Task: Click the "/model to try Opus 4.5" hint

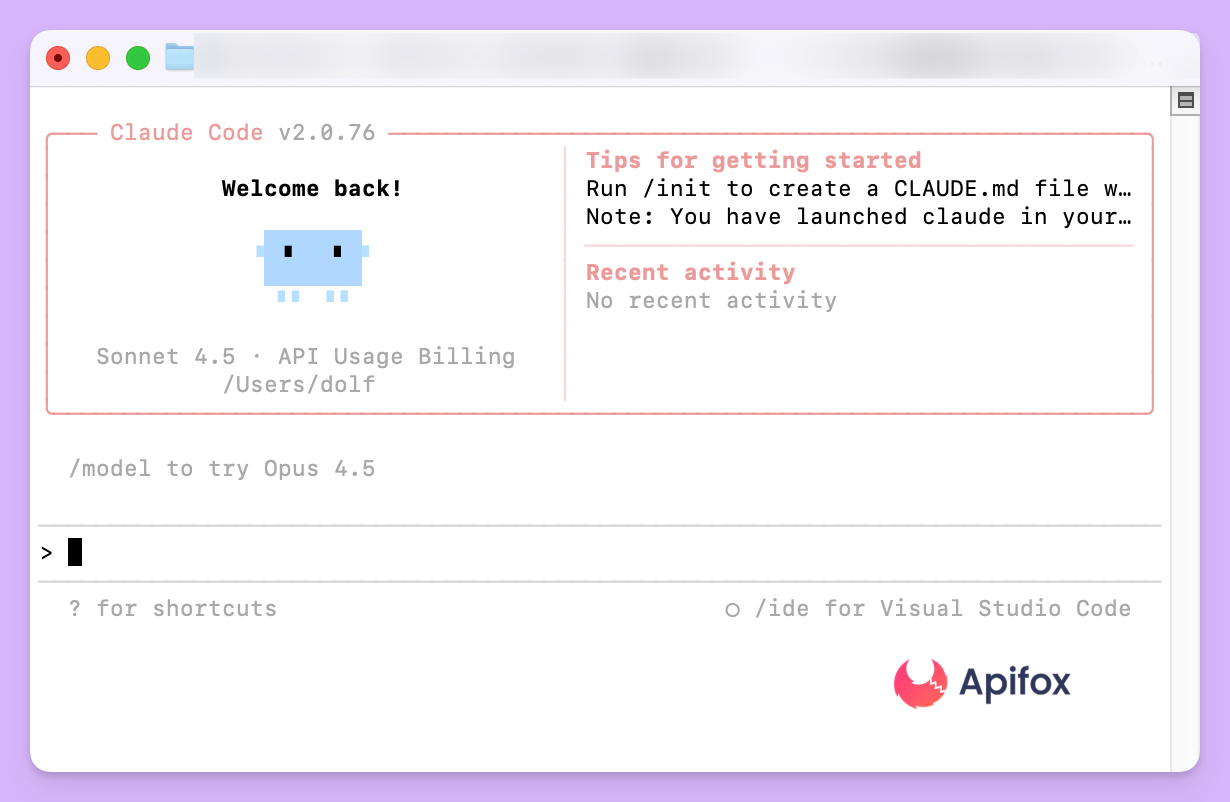Action: click(221, 468)
